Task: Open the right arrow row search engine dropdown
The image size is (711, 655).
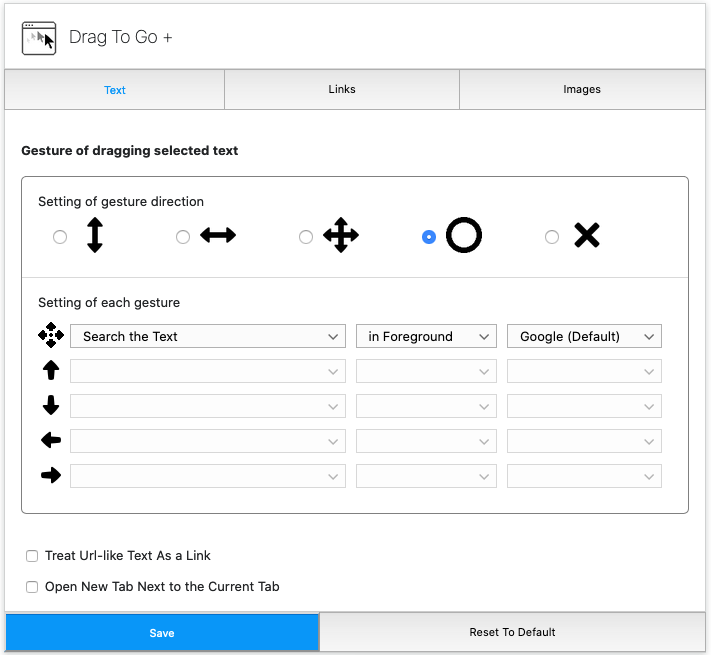Action: tap(584, 476)
